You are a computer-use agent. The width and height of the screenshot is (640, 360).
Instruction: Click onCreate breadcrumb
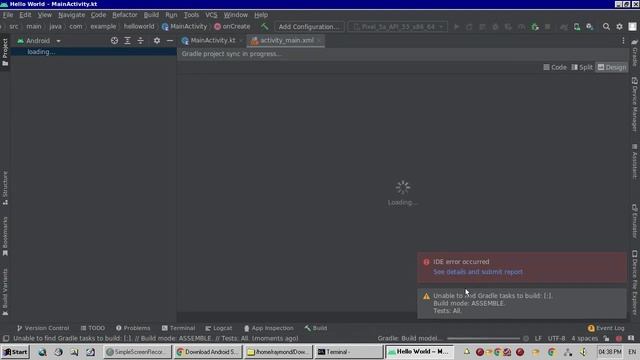[232, 27]
